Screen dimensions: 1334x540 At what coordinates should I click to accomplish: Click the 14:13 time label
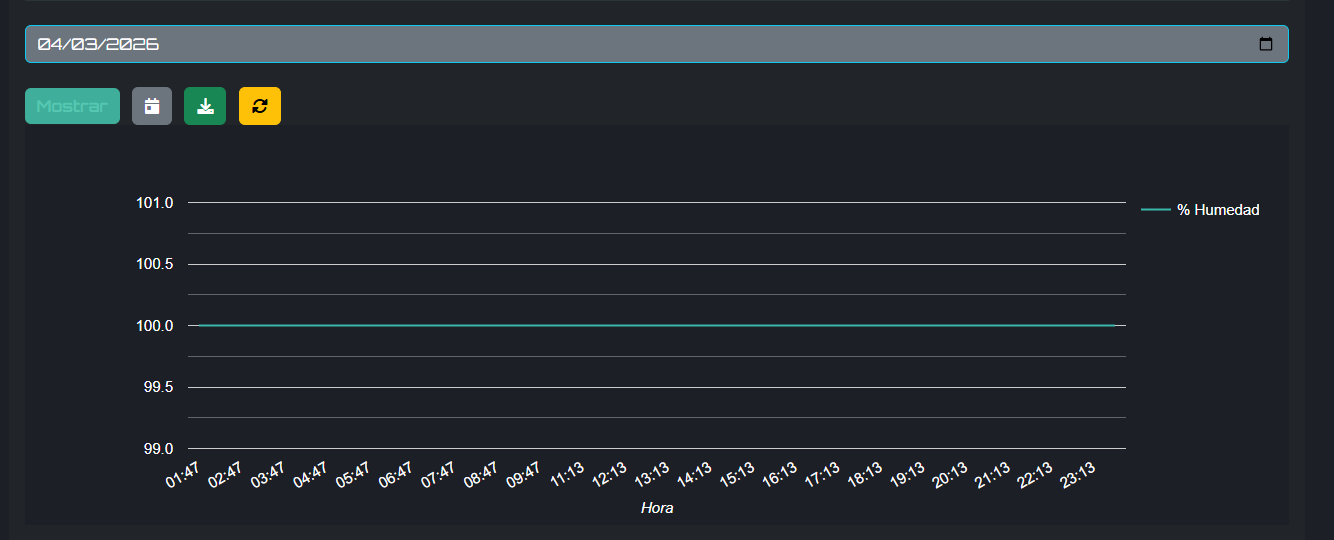695,474
